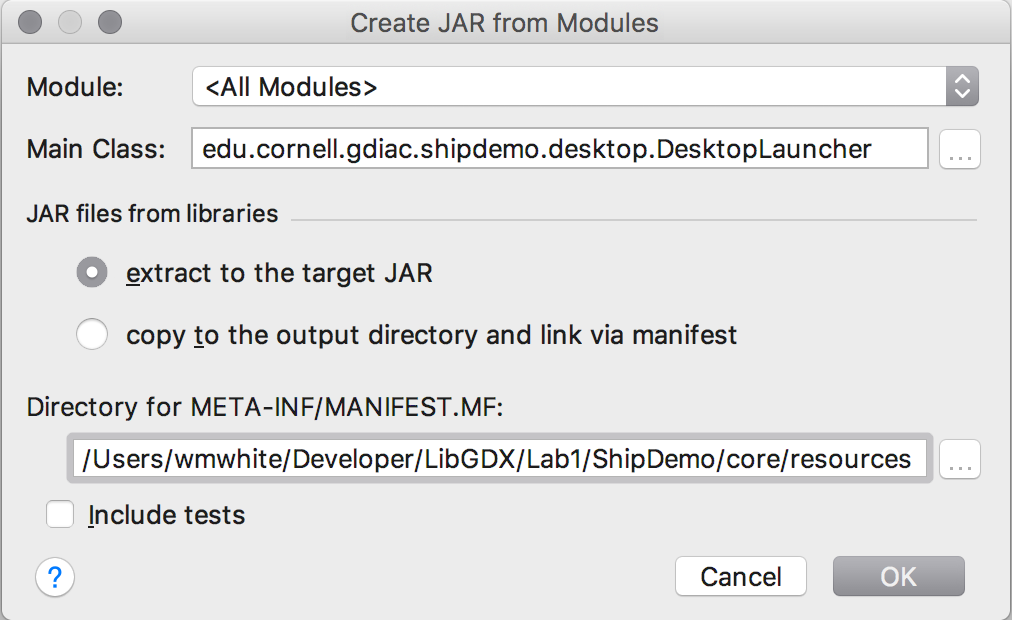Confirm the dialog with OK
This screenshot has height=620, width=1012.
click(x=898, y=577)
